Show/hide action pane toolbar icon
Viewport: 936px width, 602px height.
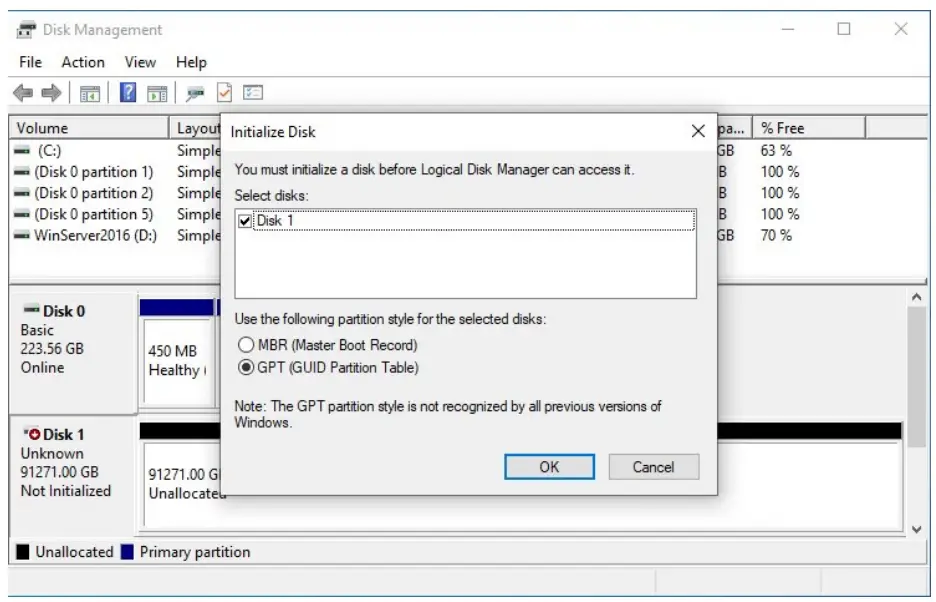click(157, 93)
